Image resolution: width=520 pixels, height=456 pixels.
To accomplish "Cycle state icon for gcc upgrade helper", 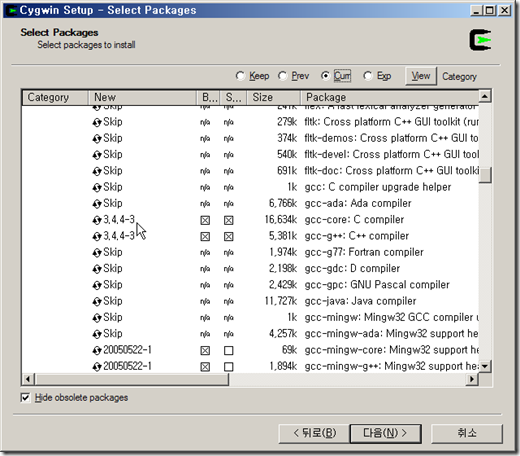I will pos(97,188).
